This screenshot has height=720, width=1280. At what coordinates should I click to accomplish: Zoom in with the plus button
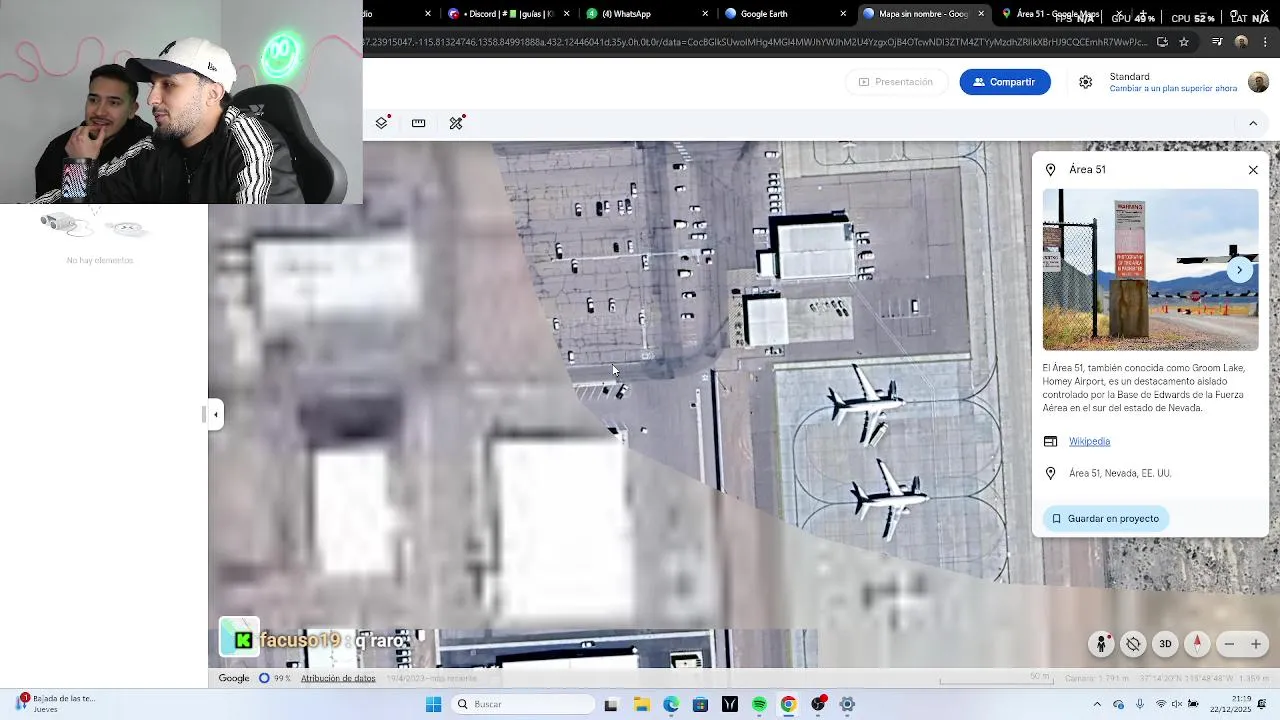pyautogui.click(x=1256, y=644)
